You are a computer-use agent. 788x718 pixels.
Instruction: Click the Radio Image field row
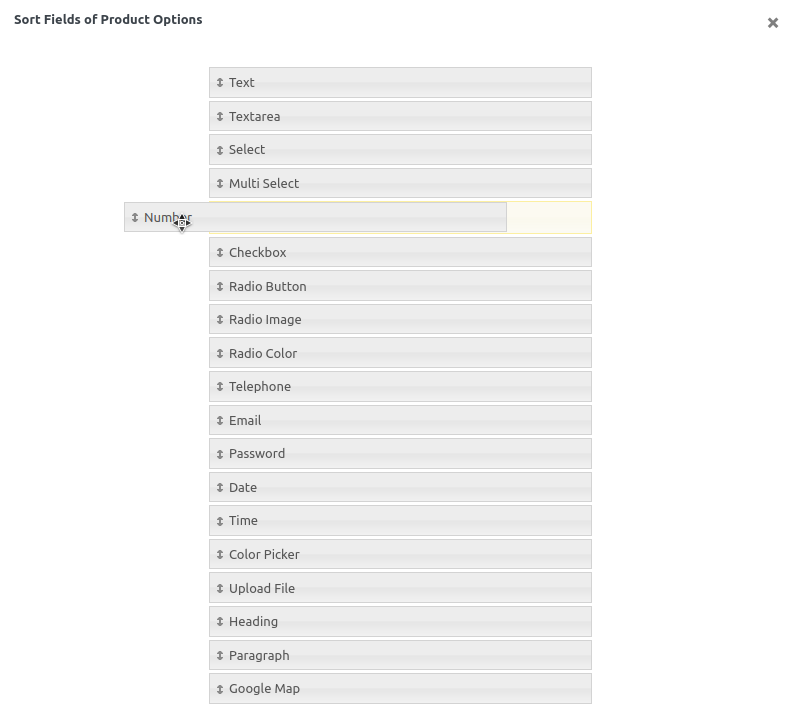400,320
